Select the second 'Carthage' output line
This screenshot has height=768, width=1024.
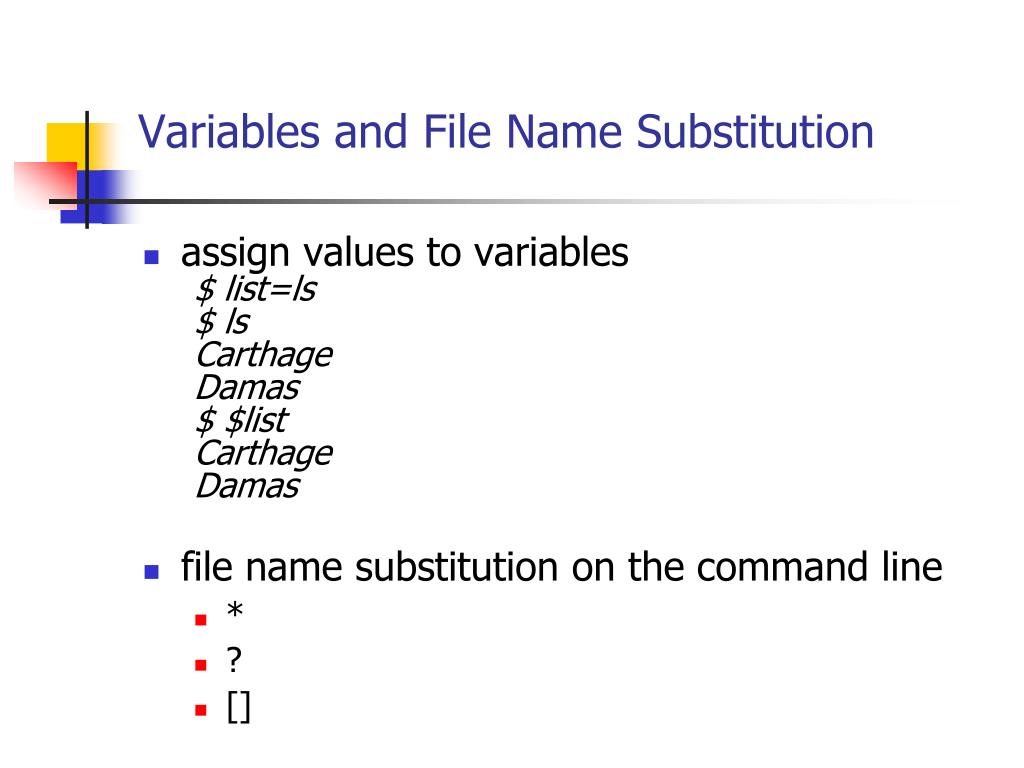pyautogui.click(x=263, y=453)
